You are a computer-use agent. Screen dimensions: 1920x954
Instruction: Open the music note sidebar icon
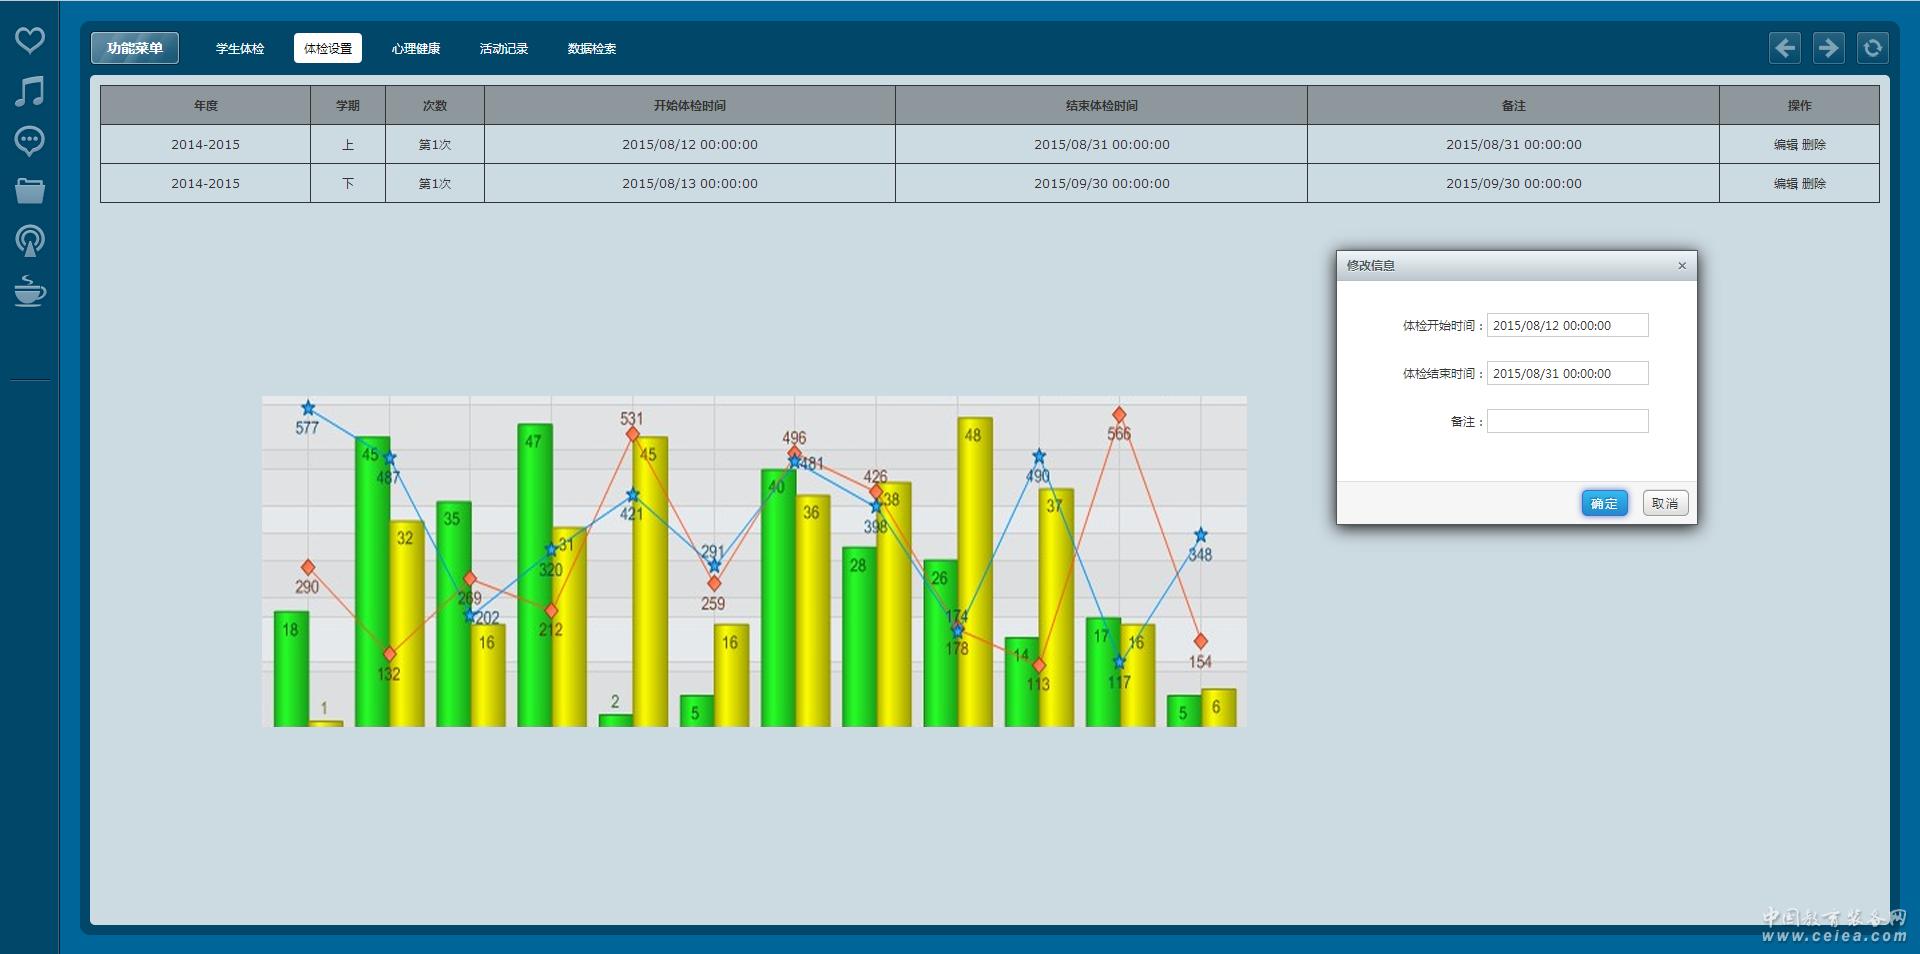[x=30, y=91]
